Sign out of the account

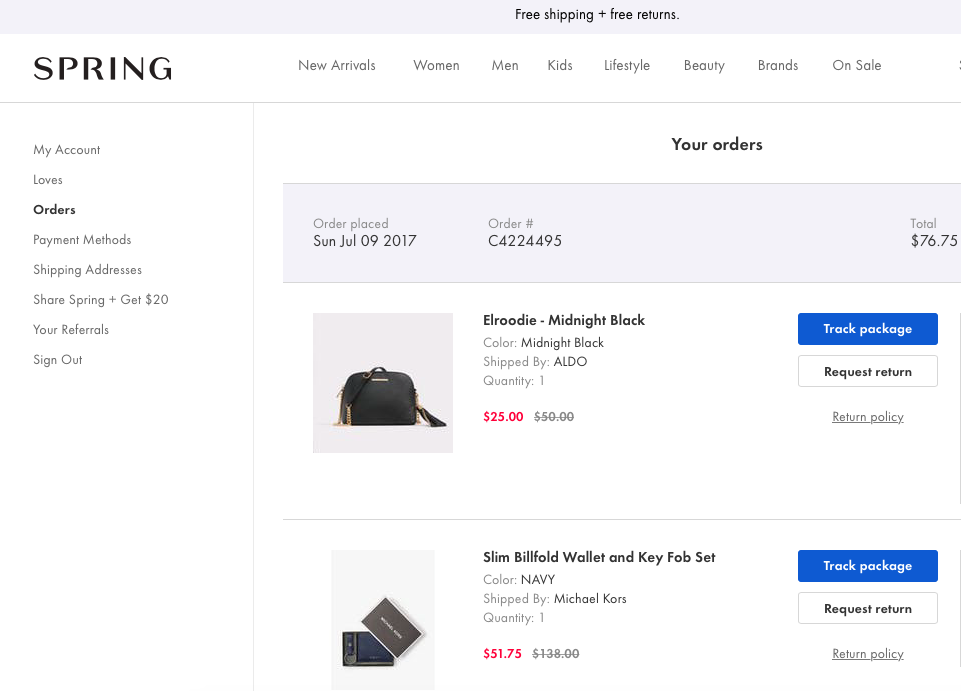58,360
